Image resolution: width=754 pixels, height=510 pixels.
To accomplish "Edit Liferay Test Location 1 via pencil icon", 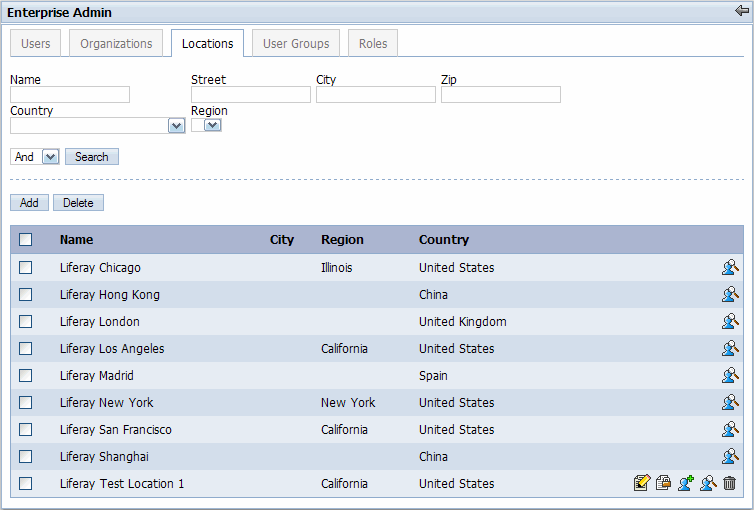I will point(642,483).
